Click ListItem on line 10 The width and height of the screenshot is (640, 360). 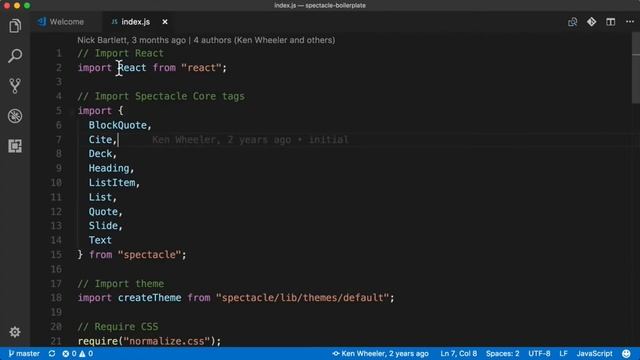coord(112,183)
